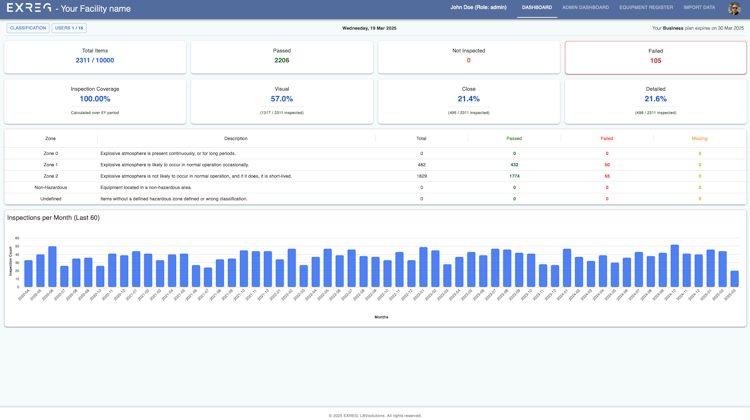Click the Months axis label
The height and width of the screenshot is (420, 750).
tap(381, 317)
